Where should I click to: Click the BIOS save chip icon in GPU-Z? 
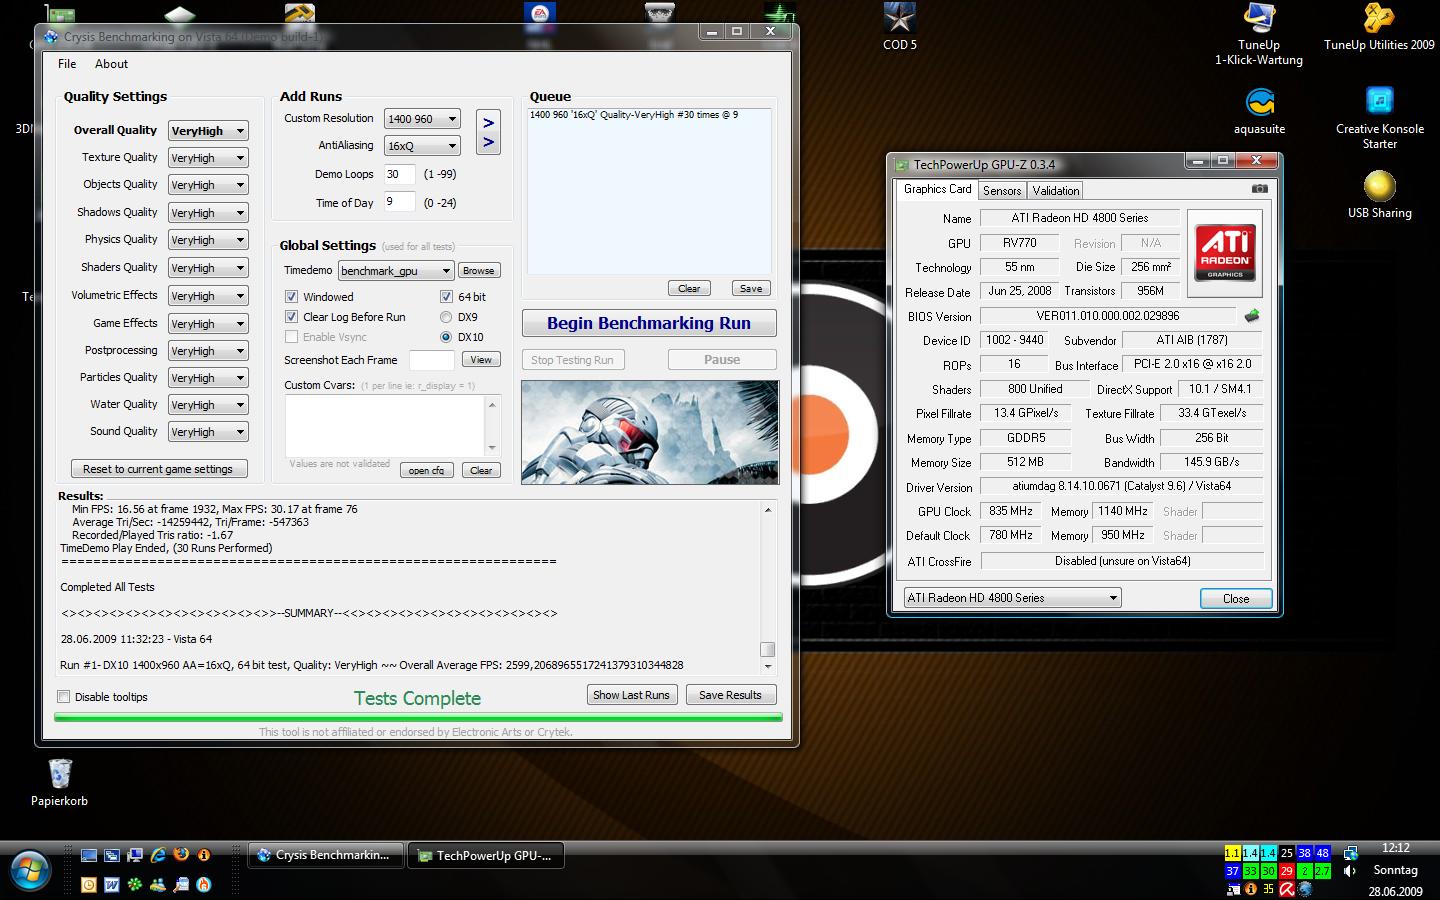click(x=1252, y=316)
